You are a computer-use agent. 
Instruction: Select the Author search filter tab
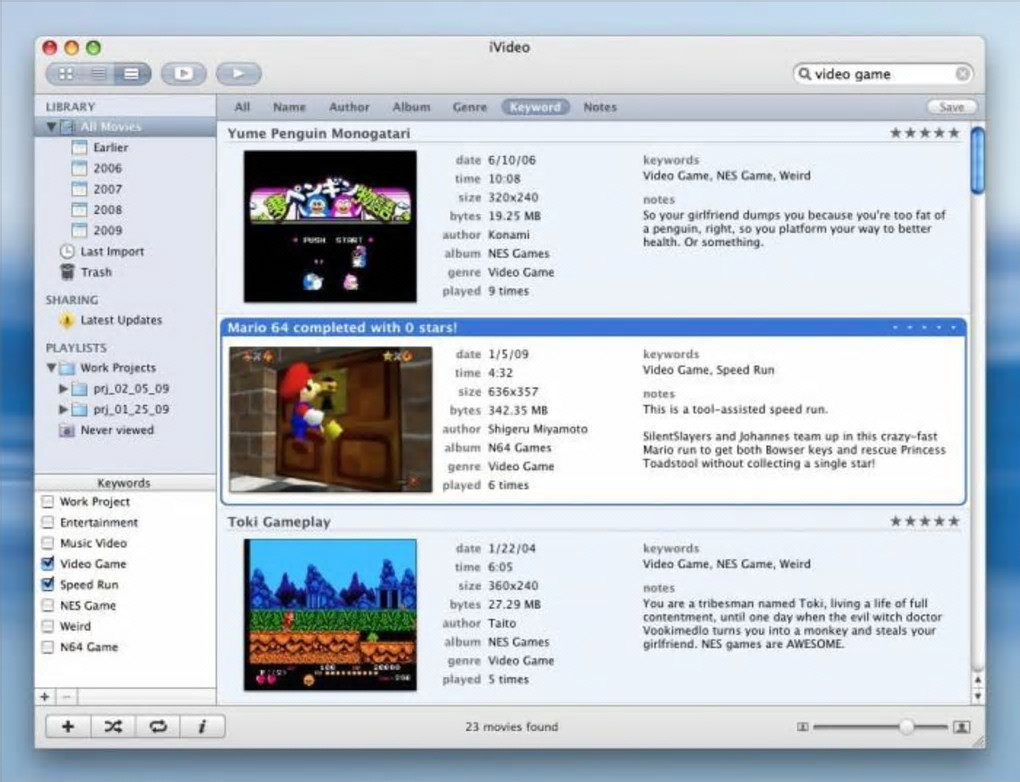[x=349, y=107]
